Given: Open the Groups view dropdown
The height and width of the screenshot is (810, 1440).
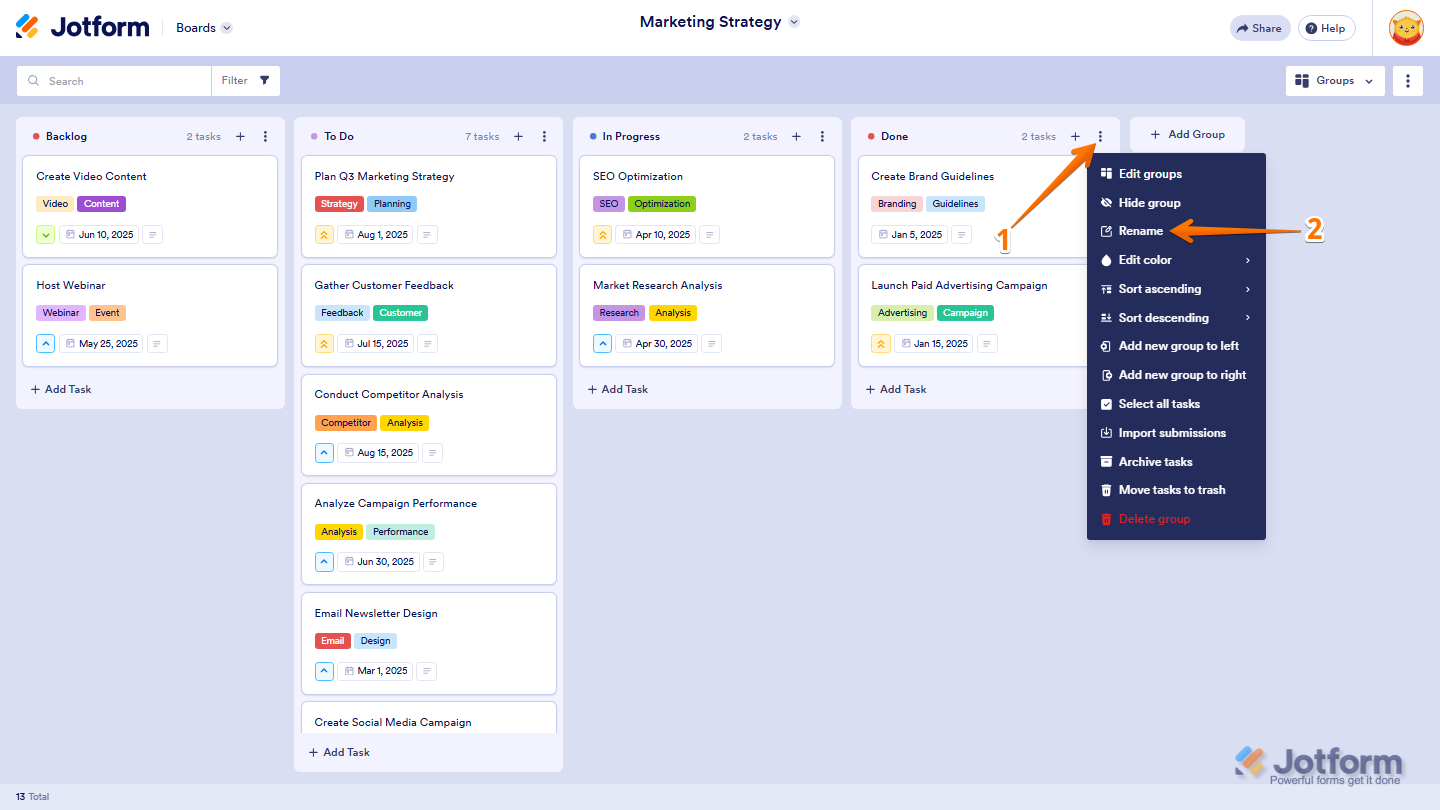Looking at the screenshot, I should pos(1335,81).
